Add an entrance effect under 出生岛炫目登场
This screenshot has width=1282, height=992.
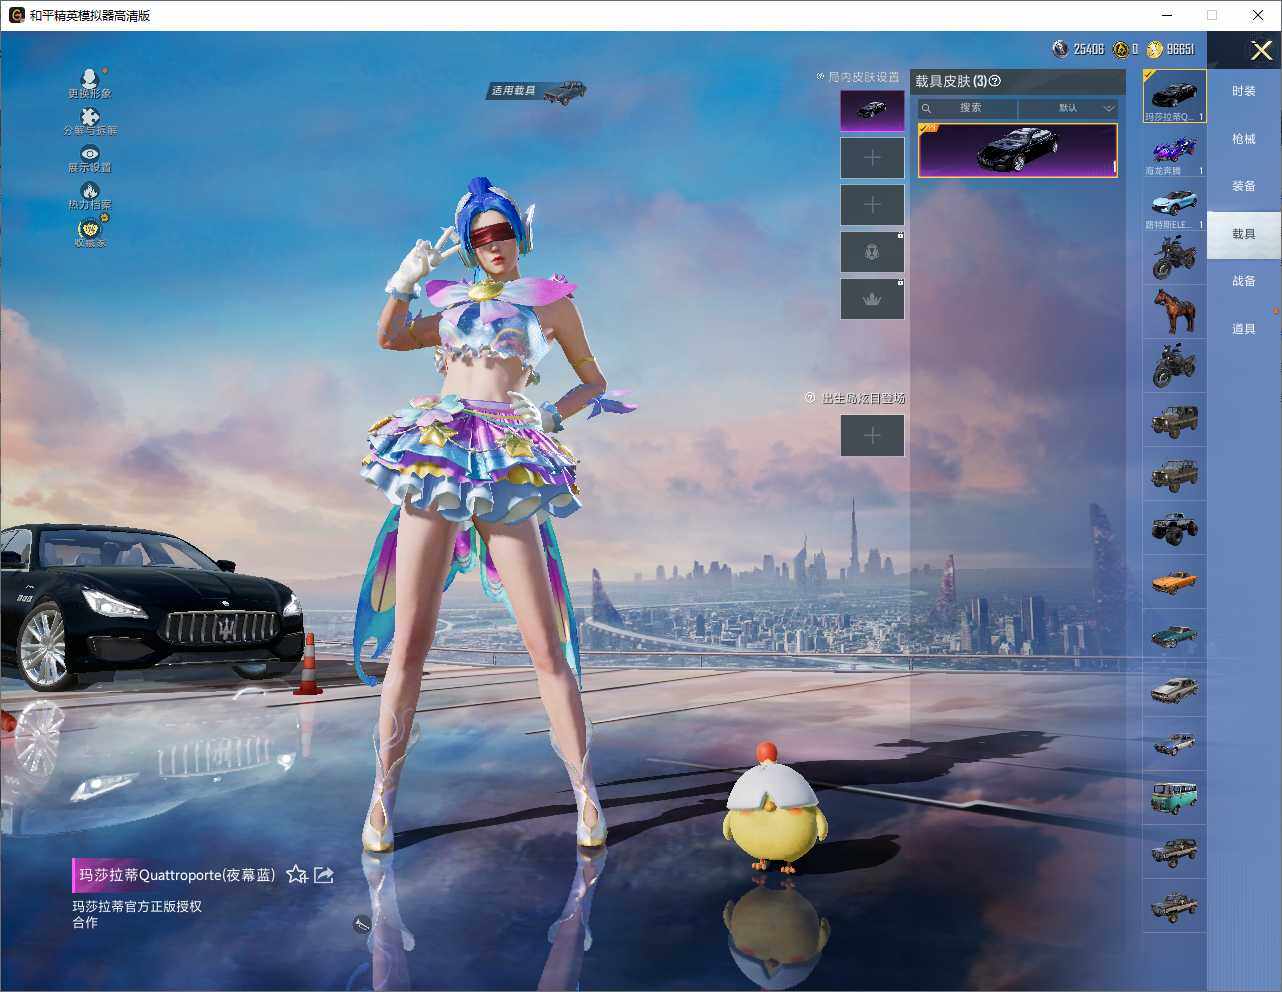click(x=872, y=435)
